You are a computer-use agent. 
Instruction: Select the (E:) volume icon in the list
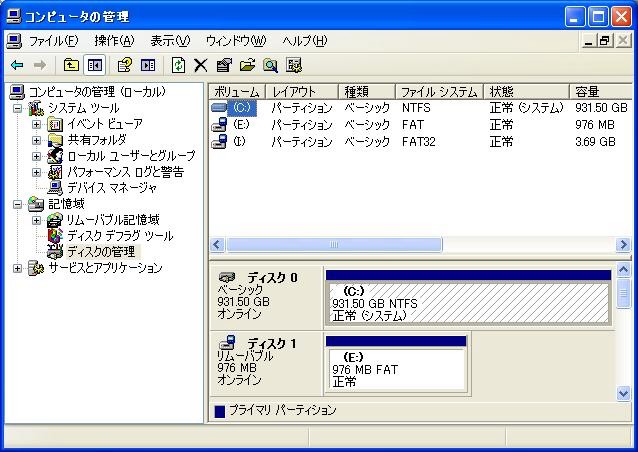point(219,124)
